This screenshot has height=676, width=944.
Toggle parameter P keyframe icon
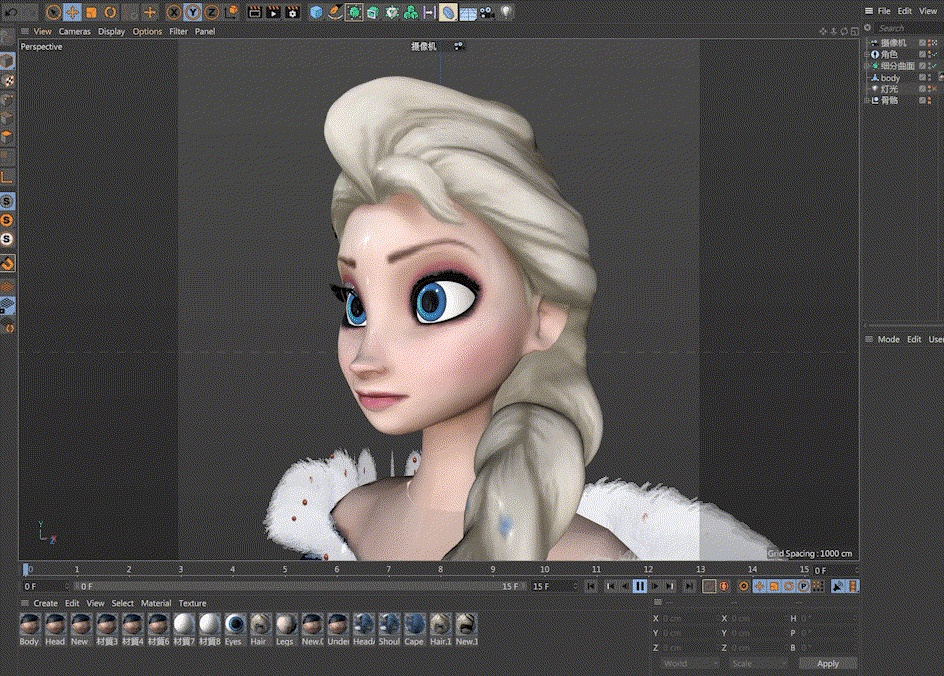[x=804, y=586]
